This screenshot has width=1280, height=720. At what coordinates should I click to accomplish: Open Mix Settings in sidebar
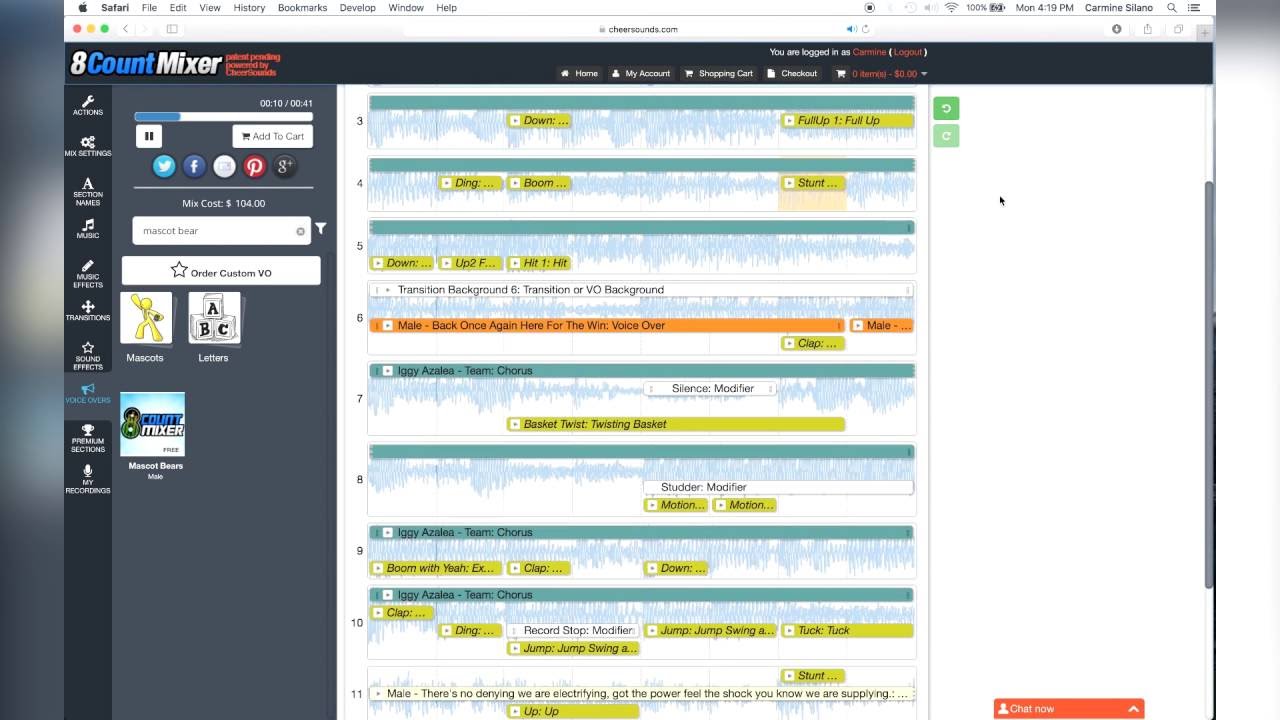tap(88, 146)
